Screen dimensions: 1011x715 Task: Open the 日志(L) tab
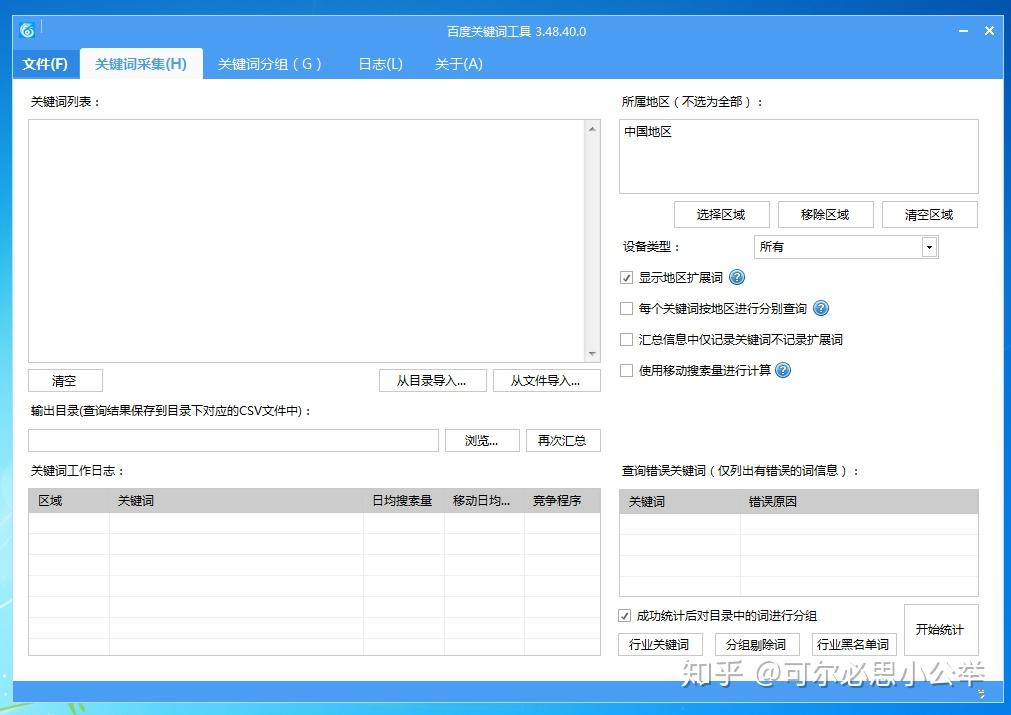380,64
